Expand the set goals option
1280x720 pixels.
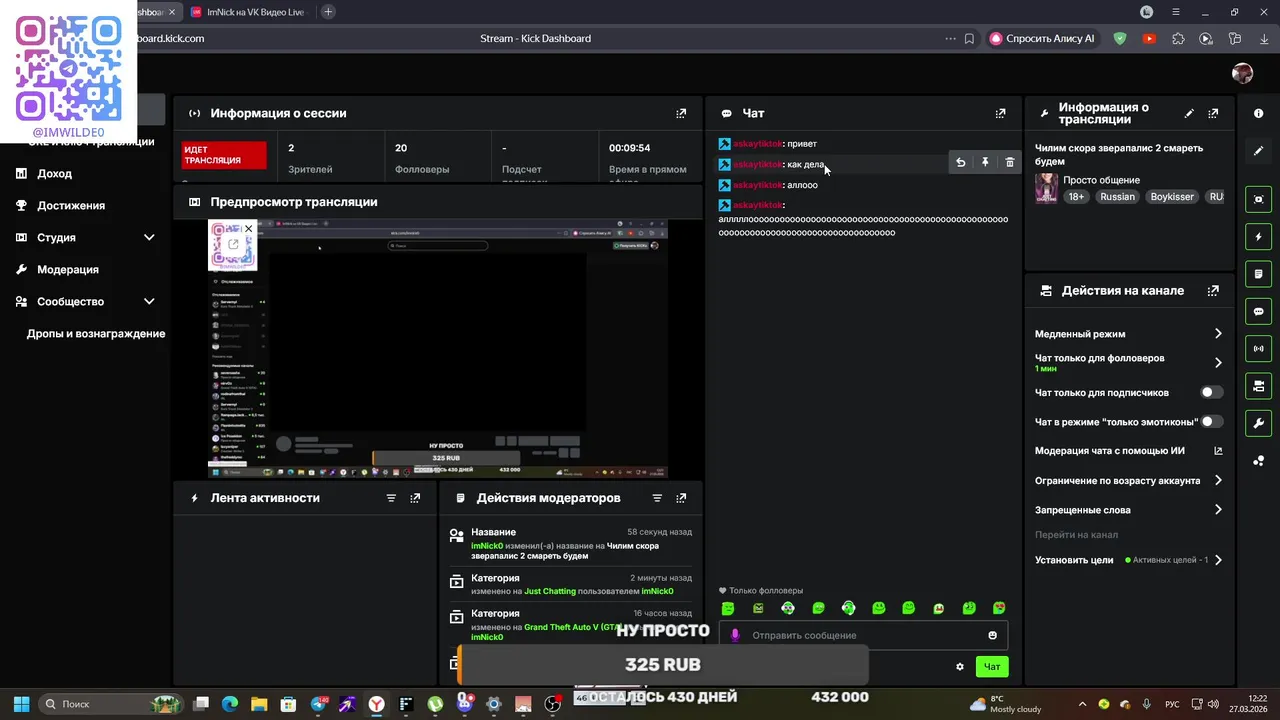pos(1217,560)
